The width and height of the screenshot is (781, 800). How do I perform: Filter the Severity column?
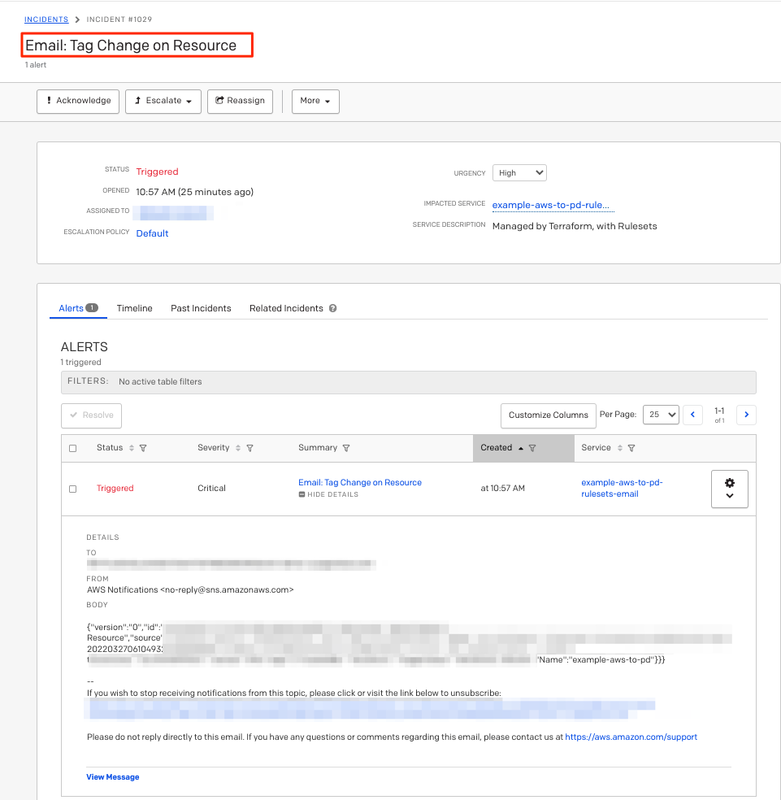(250, 448)
